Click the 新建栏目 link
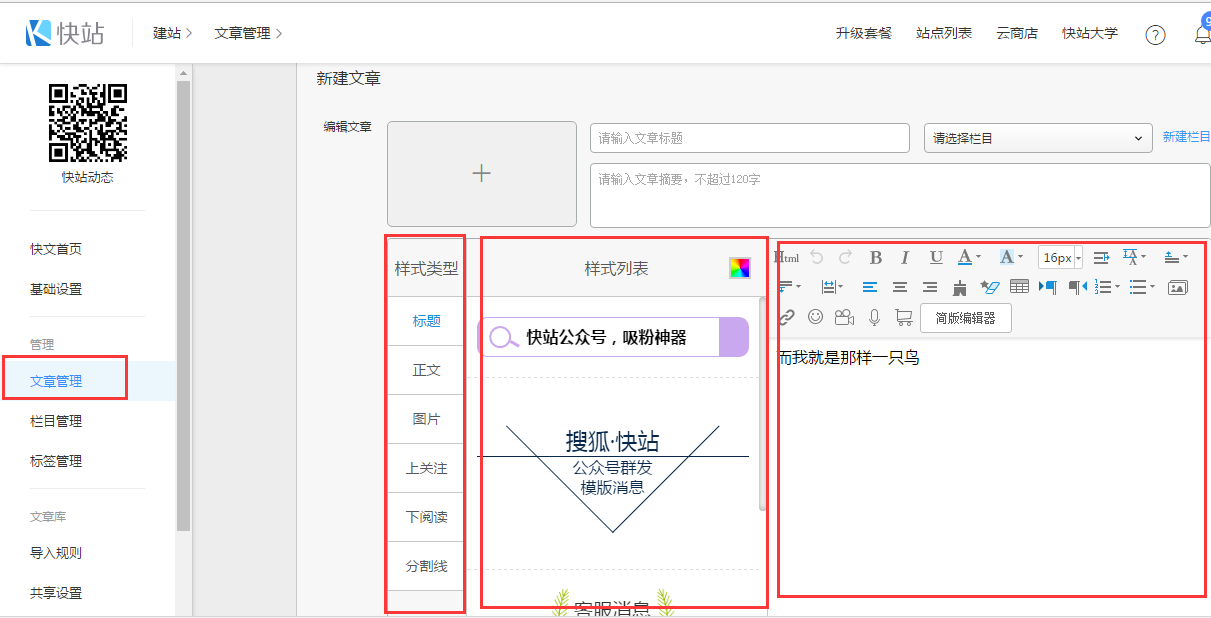 pos(1186,137)
